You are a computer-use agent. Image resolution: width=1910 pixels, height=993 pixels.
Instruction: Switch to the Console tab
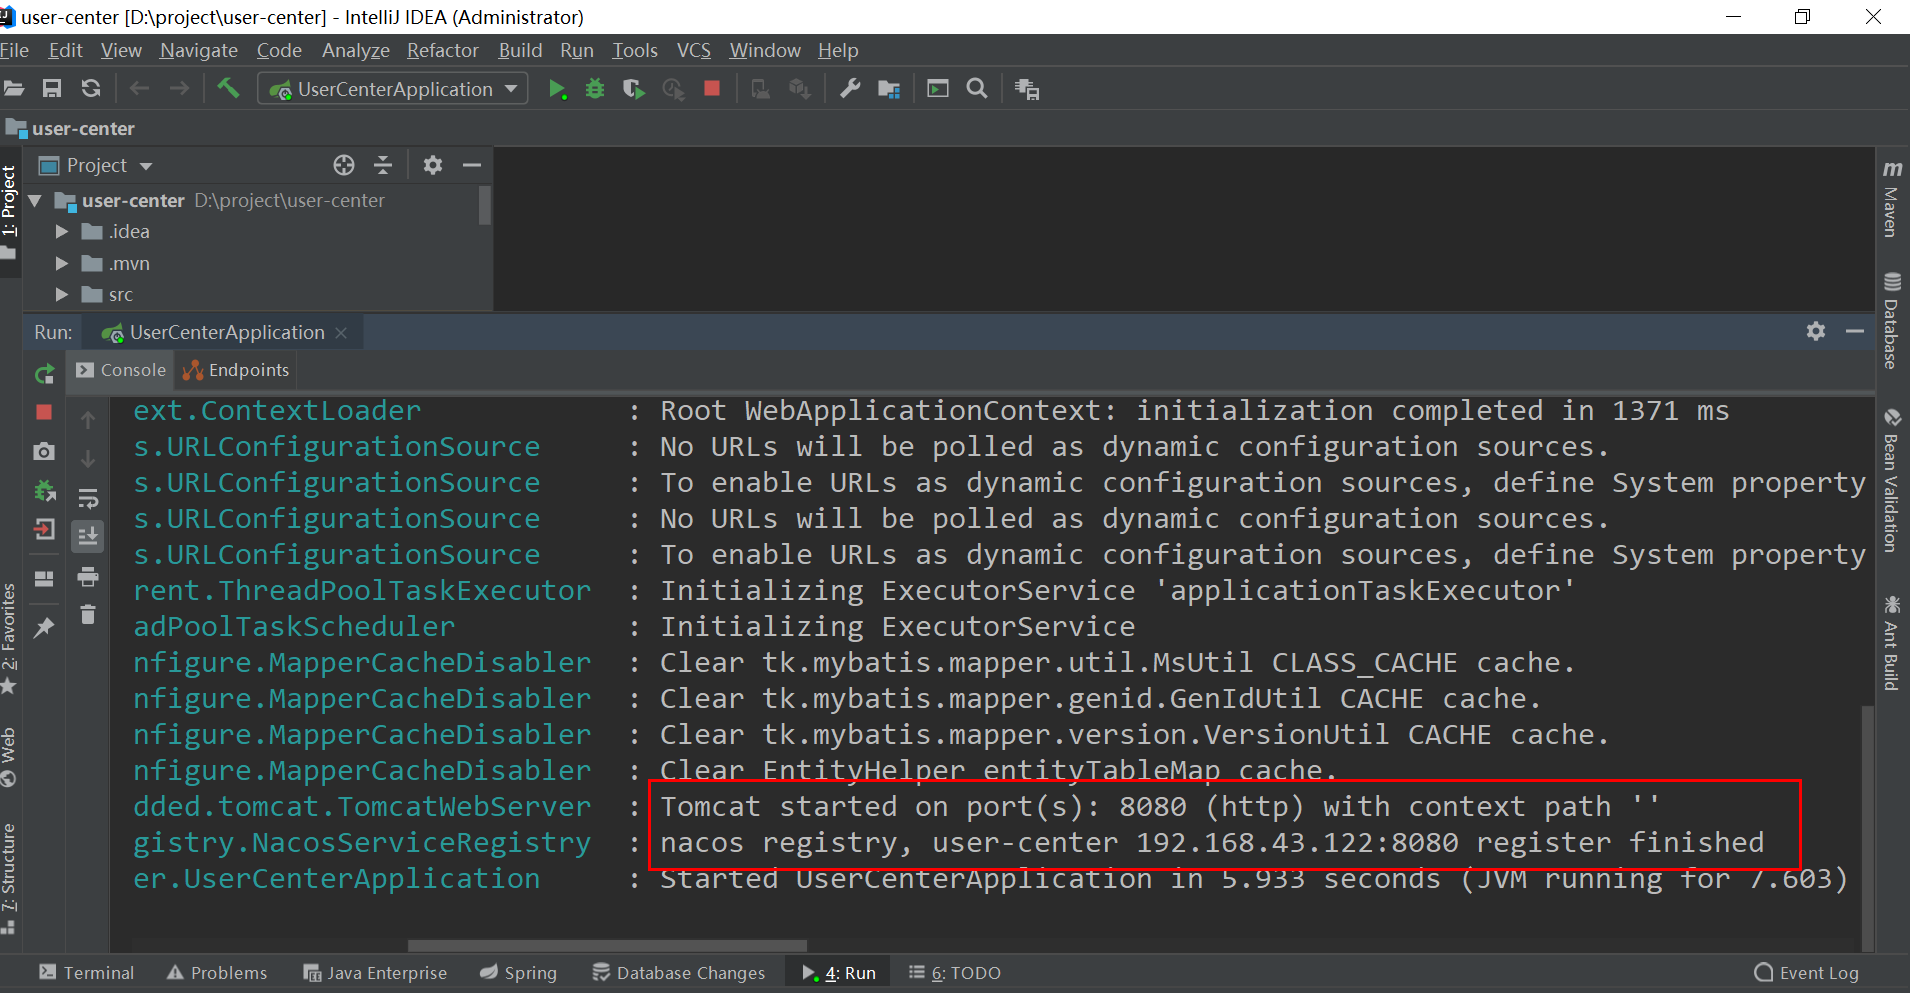(121, 370)
